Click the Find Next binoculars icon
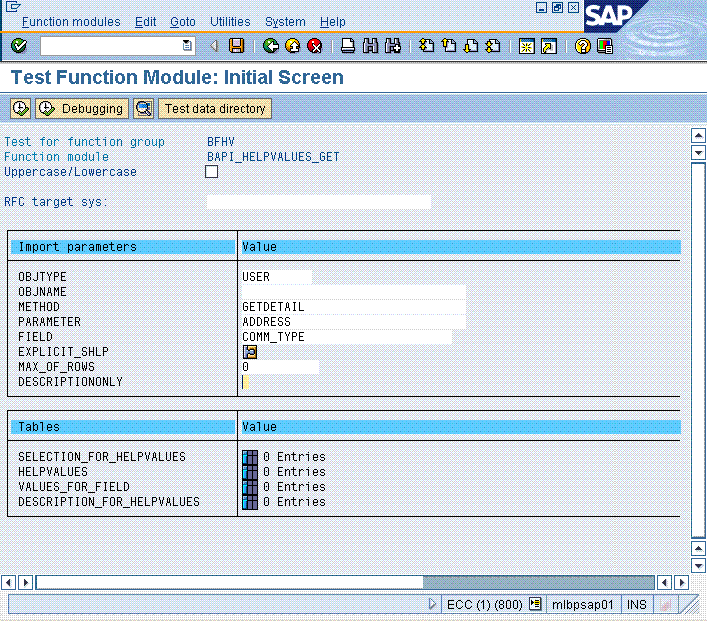The height and width of the screenshot is (622, 707). (x=393, y=46)
